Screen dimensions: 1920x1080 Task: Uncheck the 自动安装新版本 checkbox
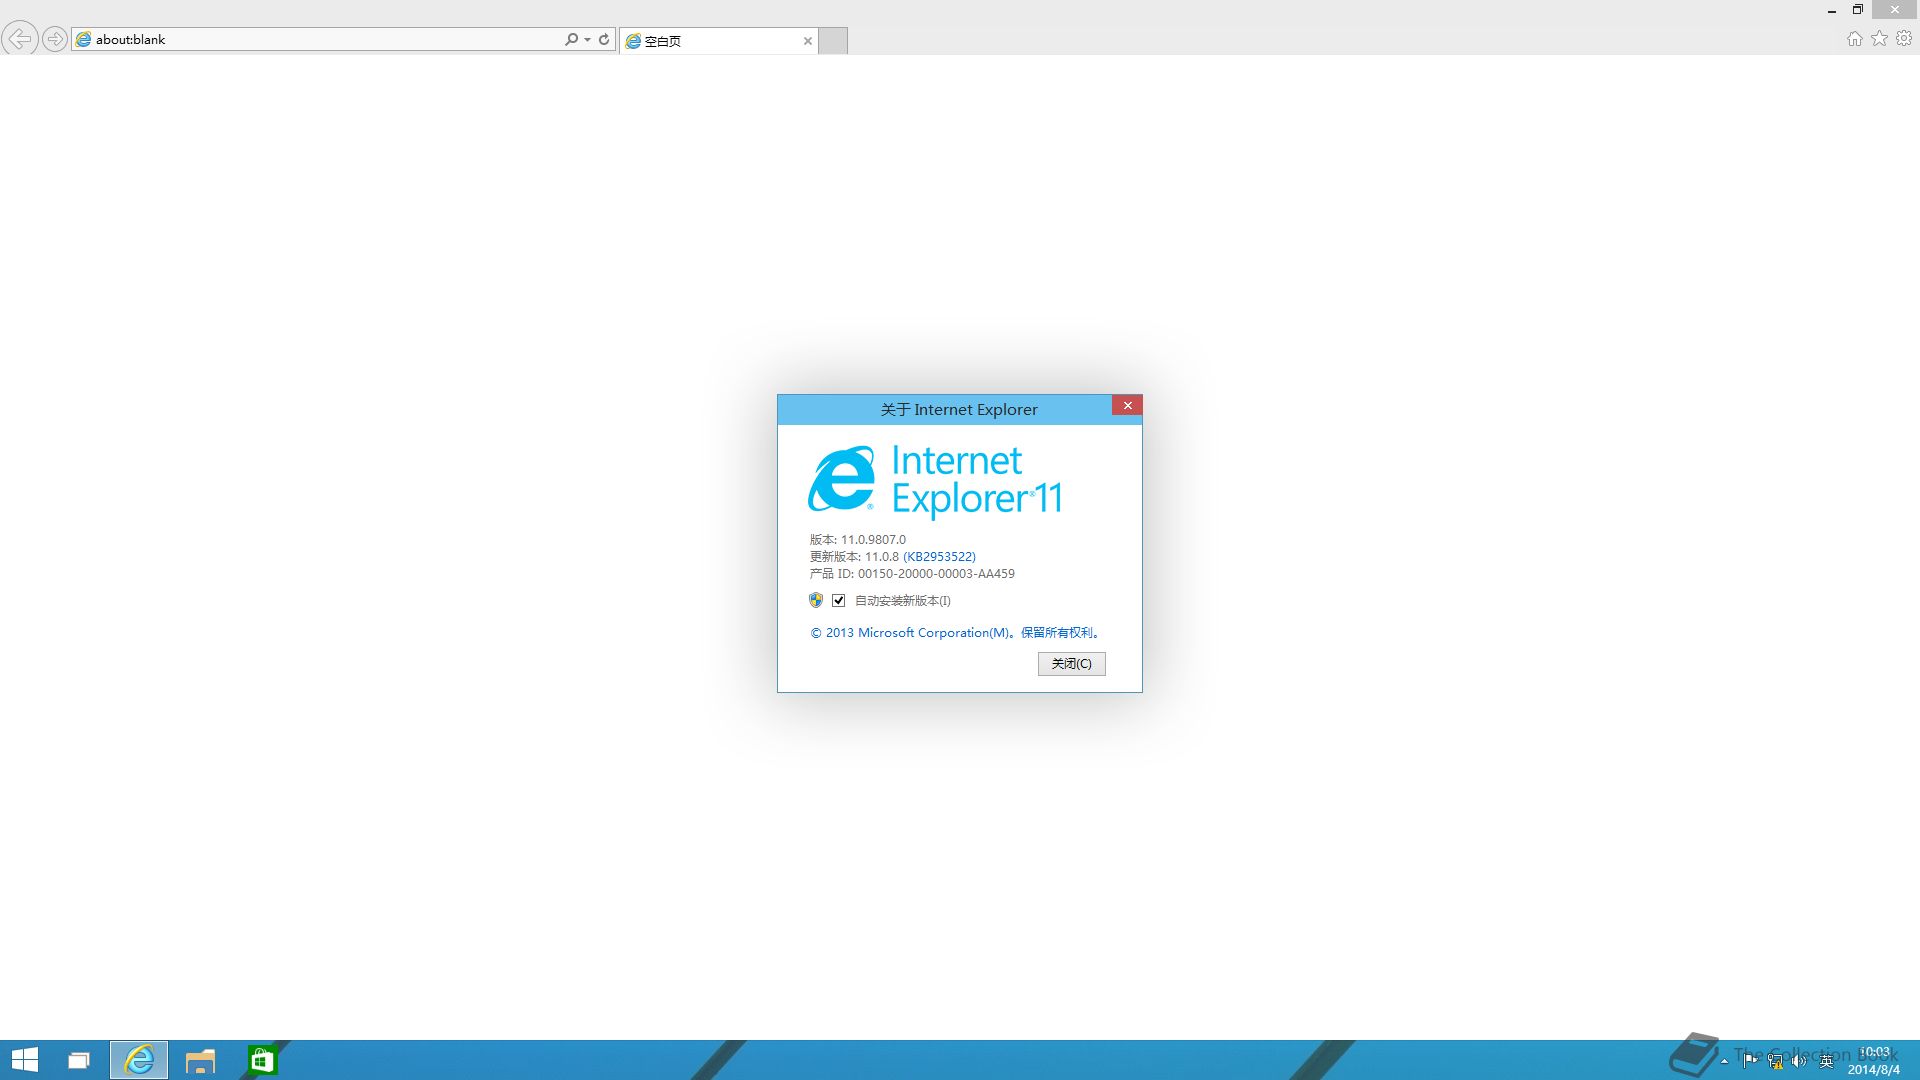tap(838, 600)
